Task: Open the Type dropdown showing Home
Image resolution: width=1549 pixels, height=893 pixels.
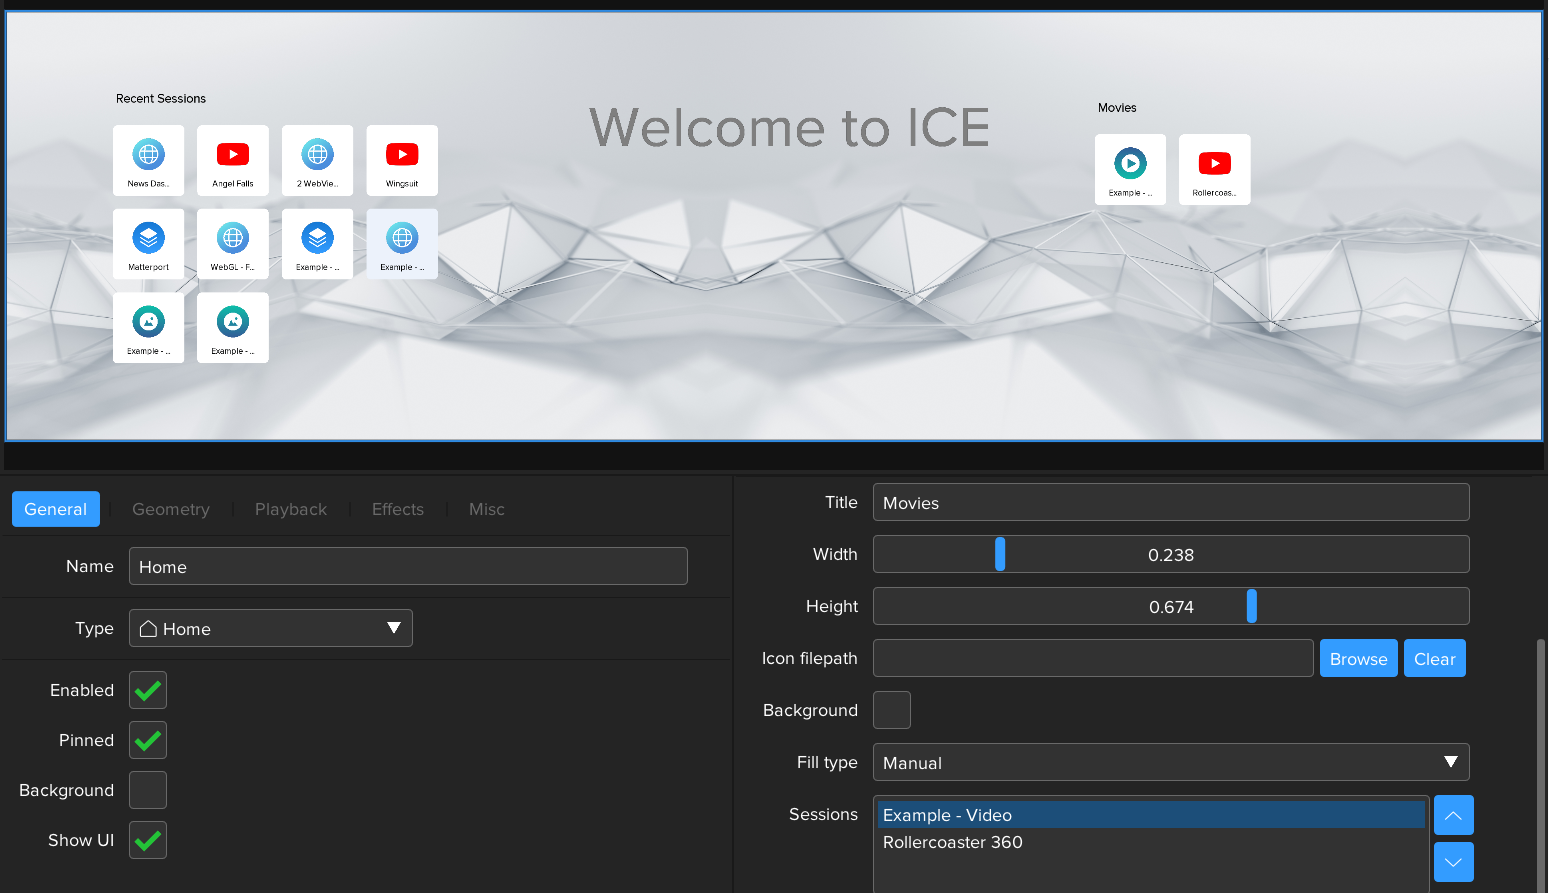Action: click(x=270, y=628)
